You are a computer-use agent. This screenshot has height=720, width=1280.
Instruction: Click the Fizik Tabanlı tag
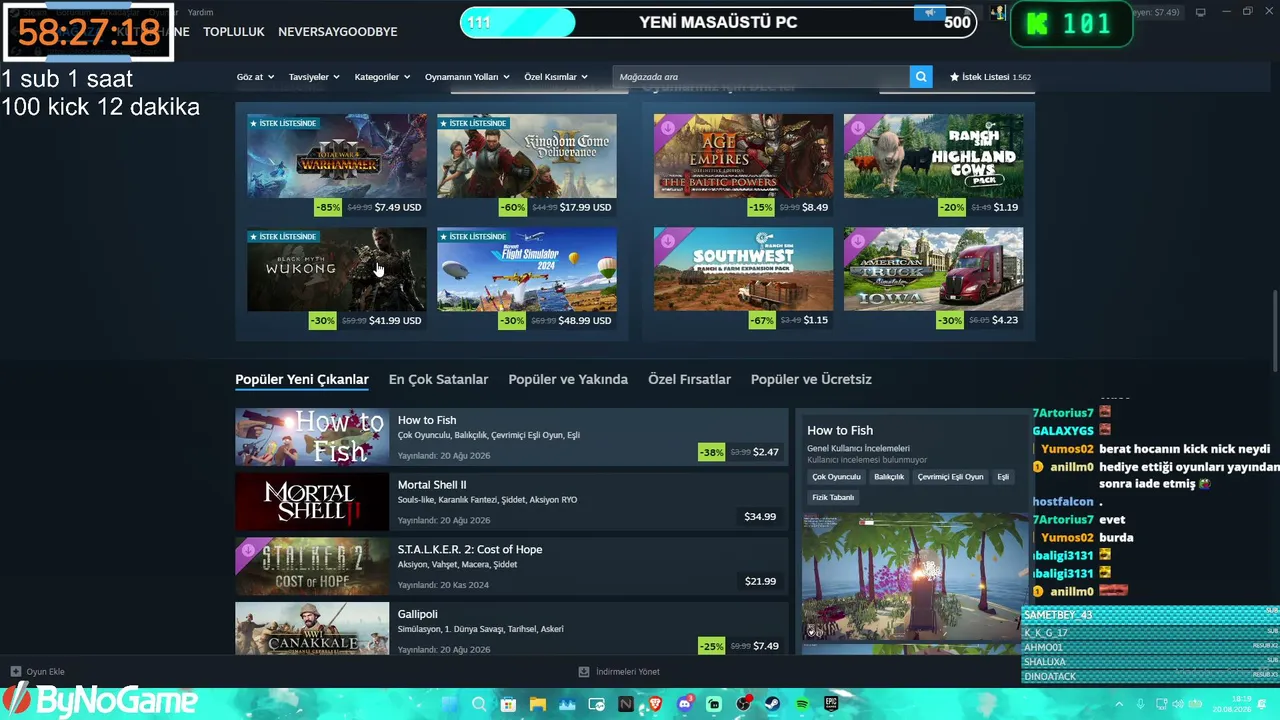(833, 497)
